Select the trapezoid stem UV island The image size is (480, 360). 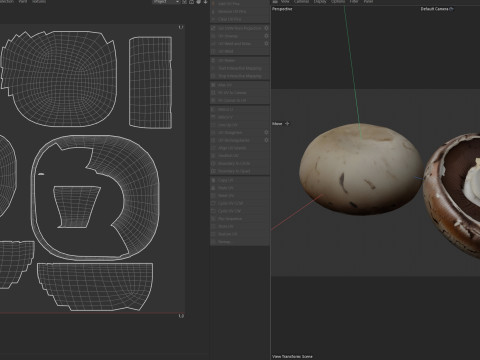point(77,207)
